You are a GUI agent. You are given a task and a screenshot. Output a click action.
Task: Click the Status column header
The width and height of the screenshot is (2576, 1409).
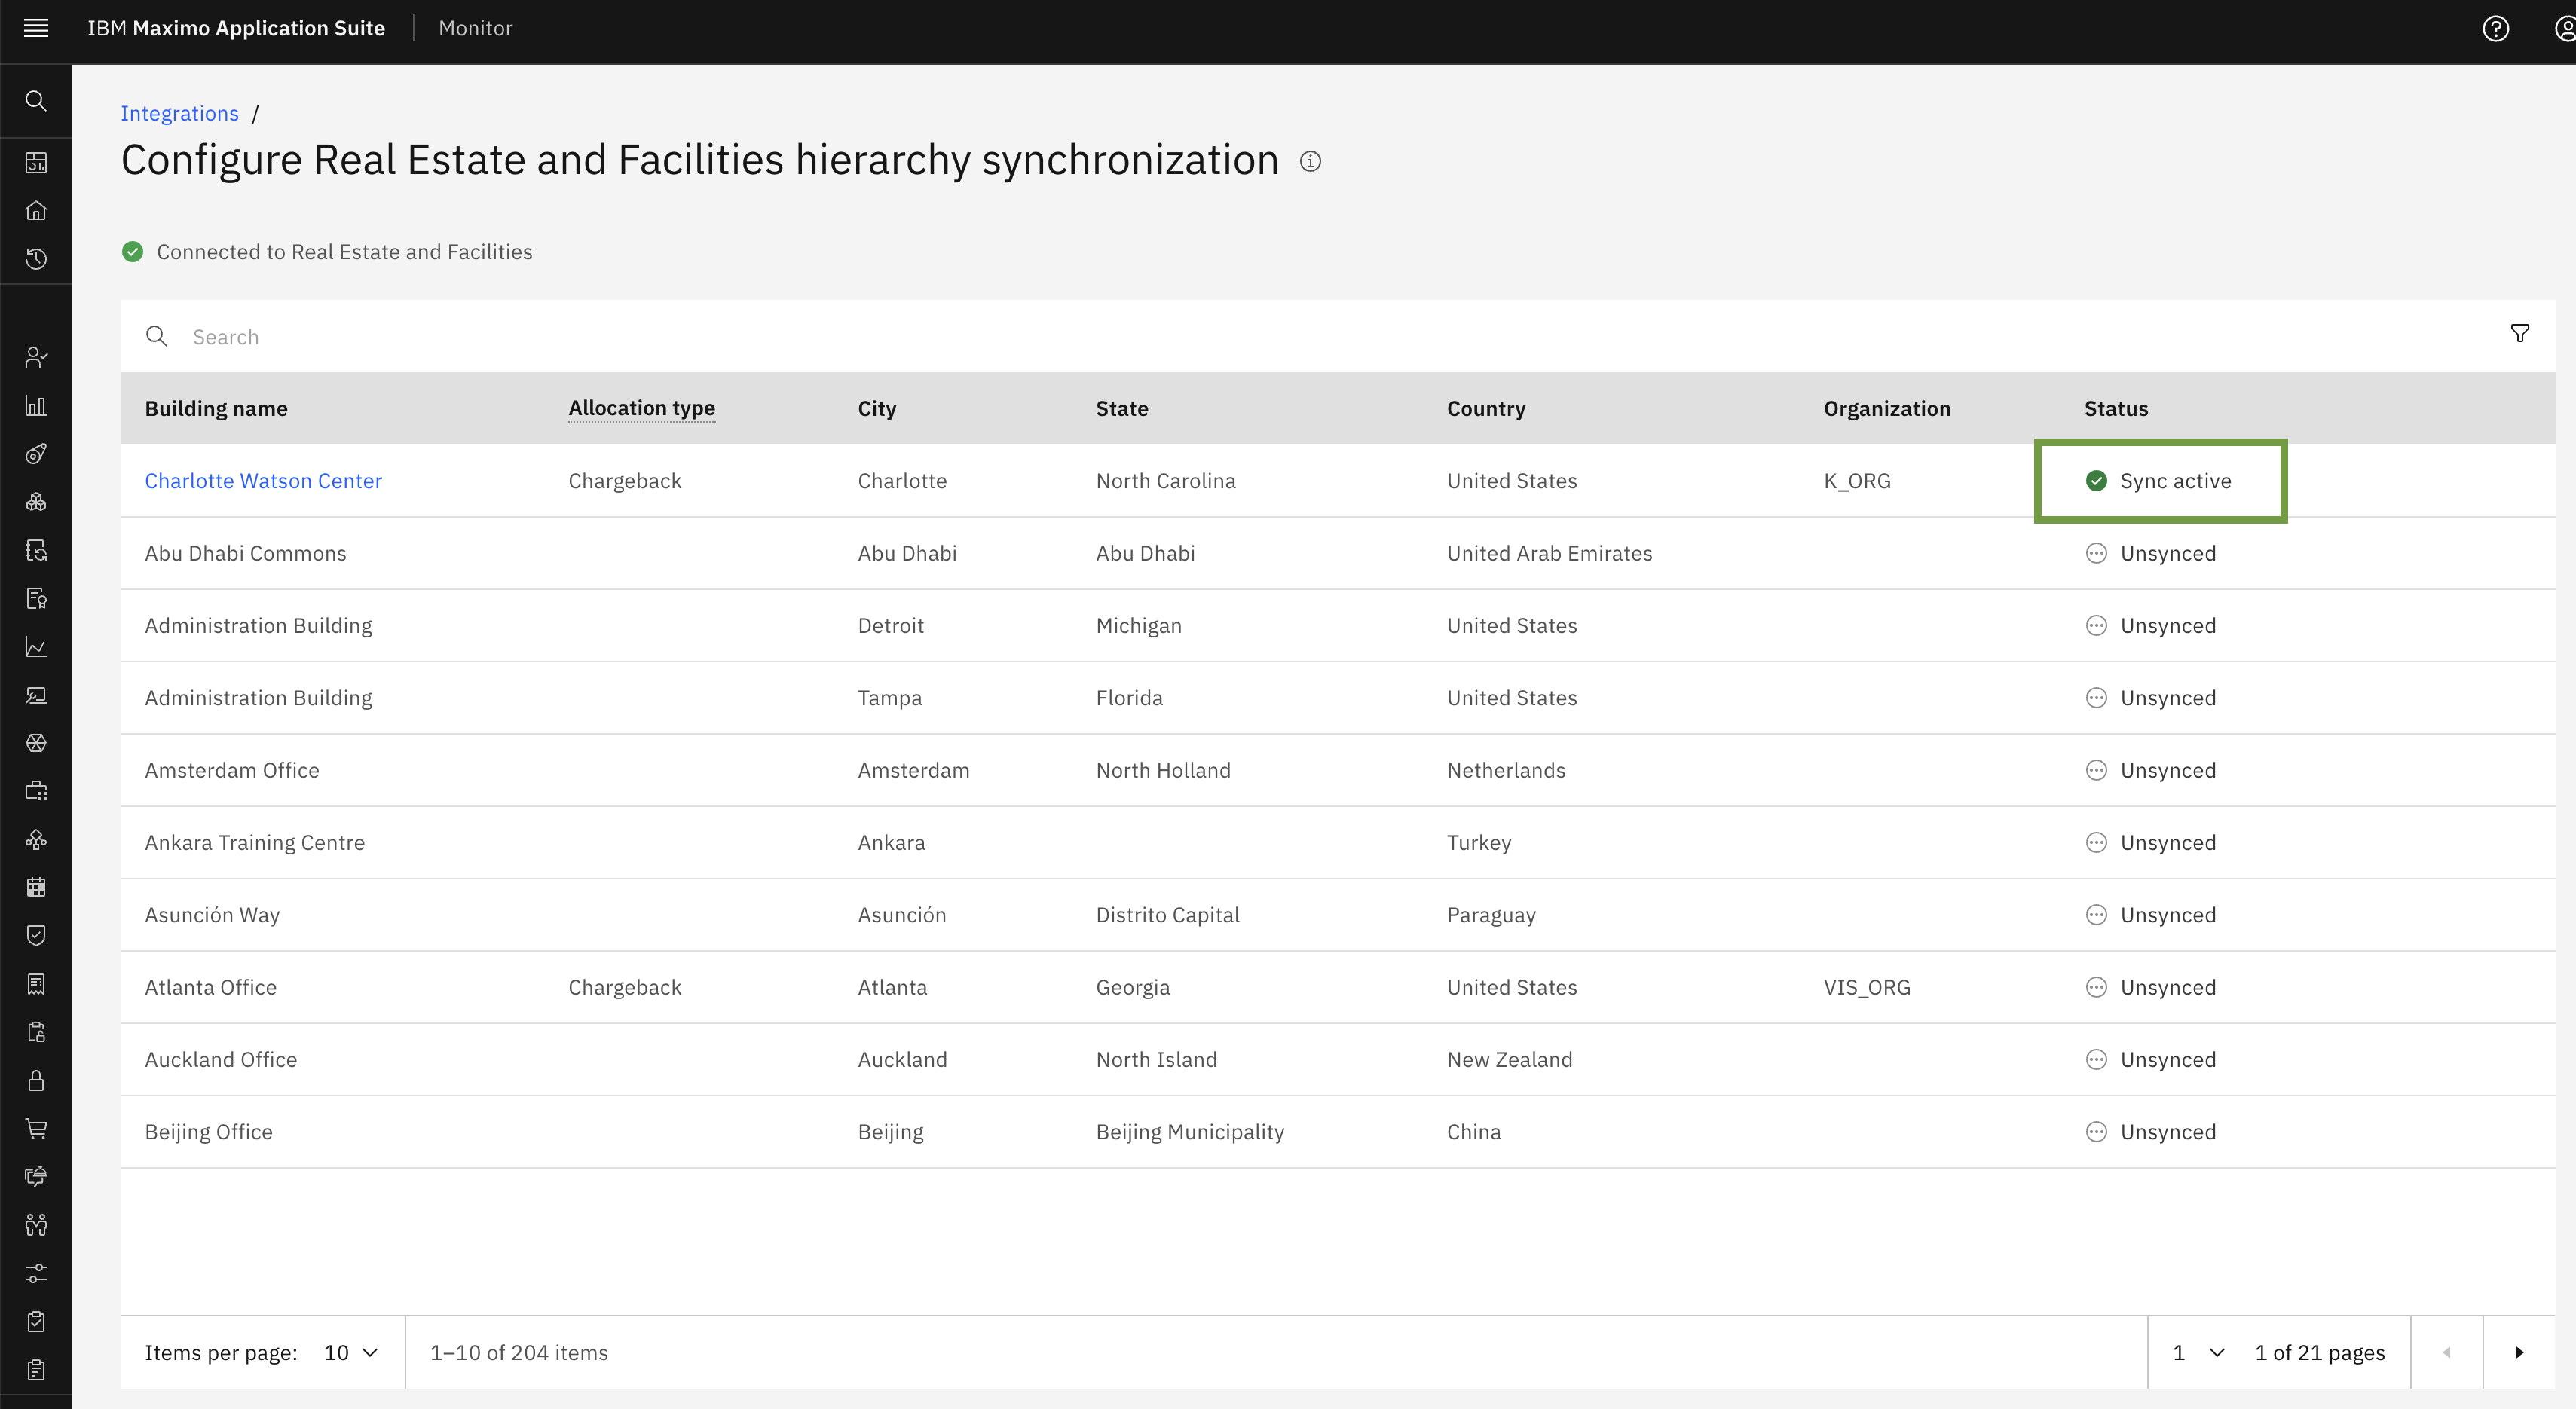pos(2116,408)
